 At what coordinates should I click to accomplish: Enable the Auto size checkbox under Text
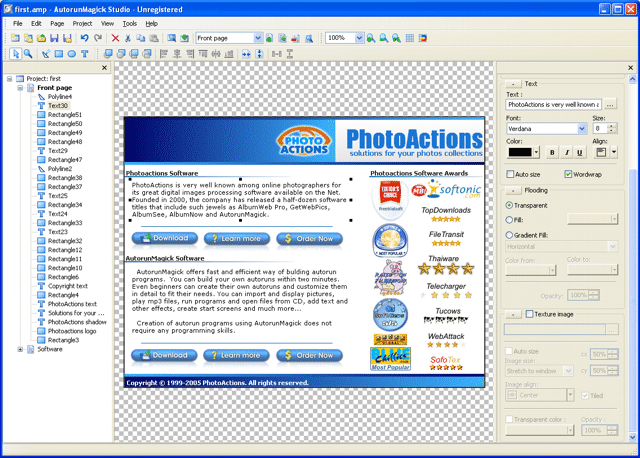[510, 174]
